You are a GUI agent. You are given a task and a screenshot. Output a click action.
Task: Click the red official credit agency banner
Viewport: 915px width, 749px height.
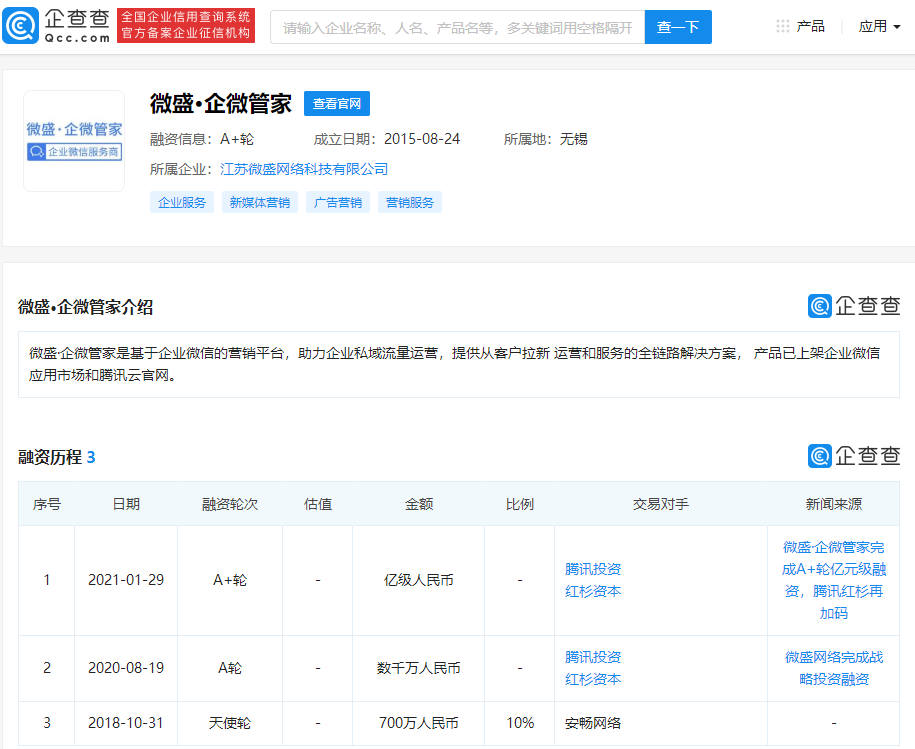(186, 26)
